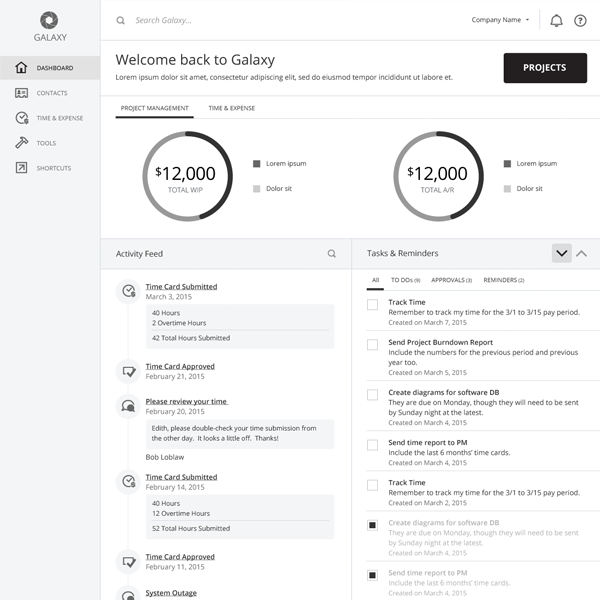The width and height of the screenshot is (600, 600).
Task: Click the Lorem ipsum swatch in Total WIP legend
Action: (x=256, y=164)
